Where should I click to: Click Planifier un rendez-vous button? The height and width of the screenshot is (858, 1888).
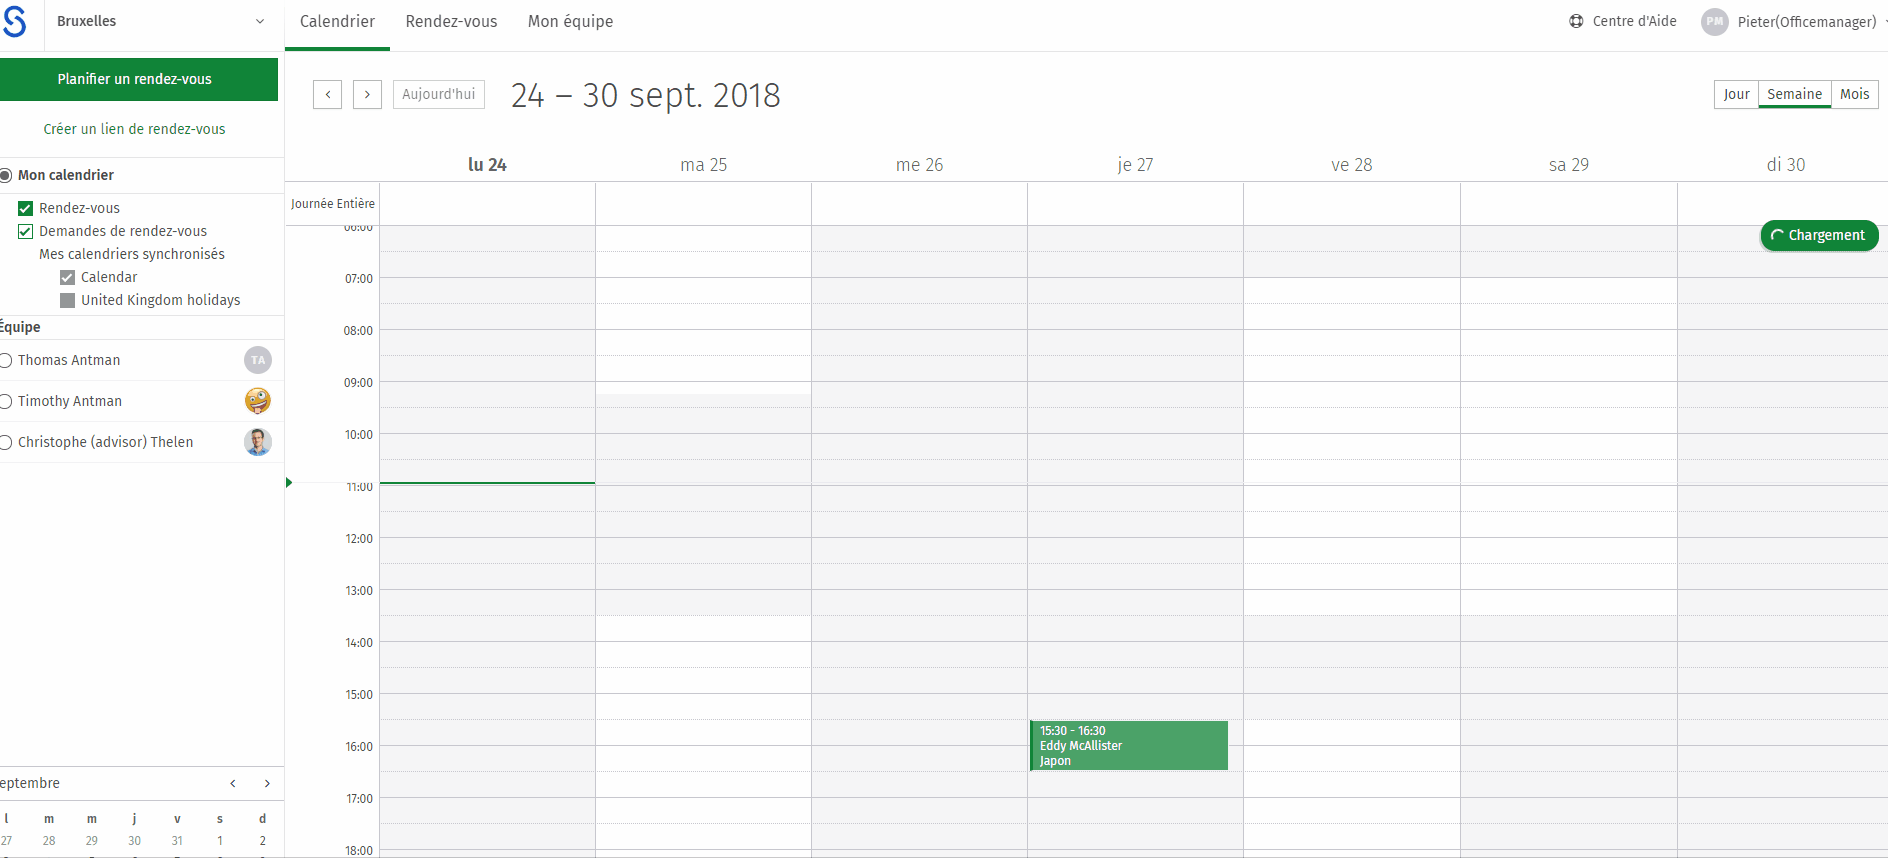coord(139,79)
